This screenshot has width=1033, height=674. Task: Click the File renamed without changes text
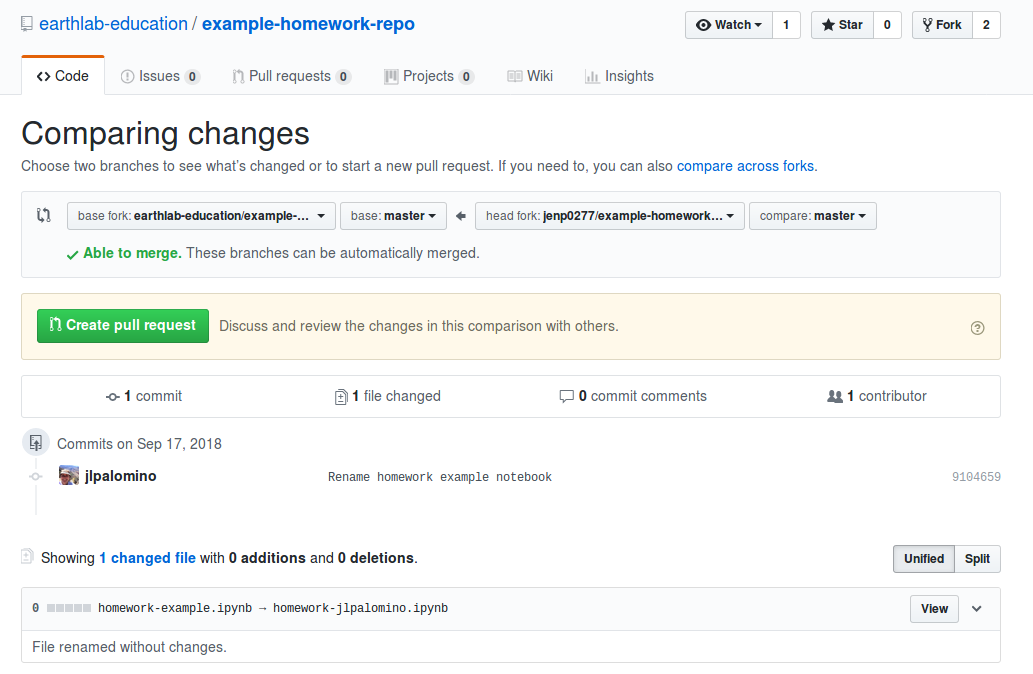pyautogui.click(x=129, y=647)
